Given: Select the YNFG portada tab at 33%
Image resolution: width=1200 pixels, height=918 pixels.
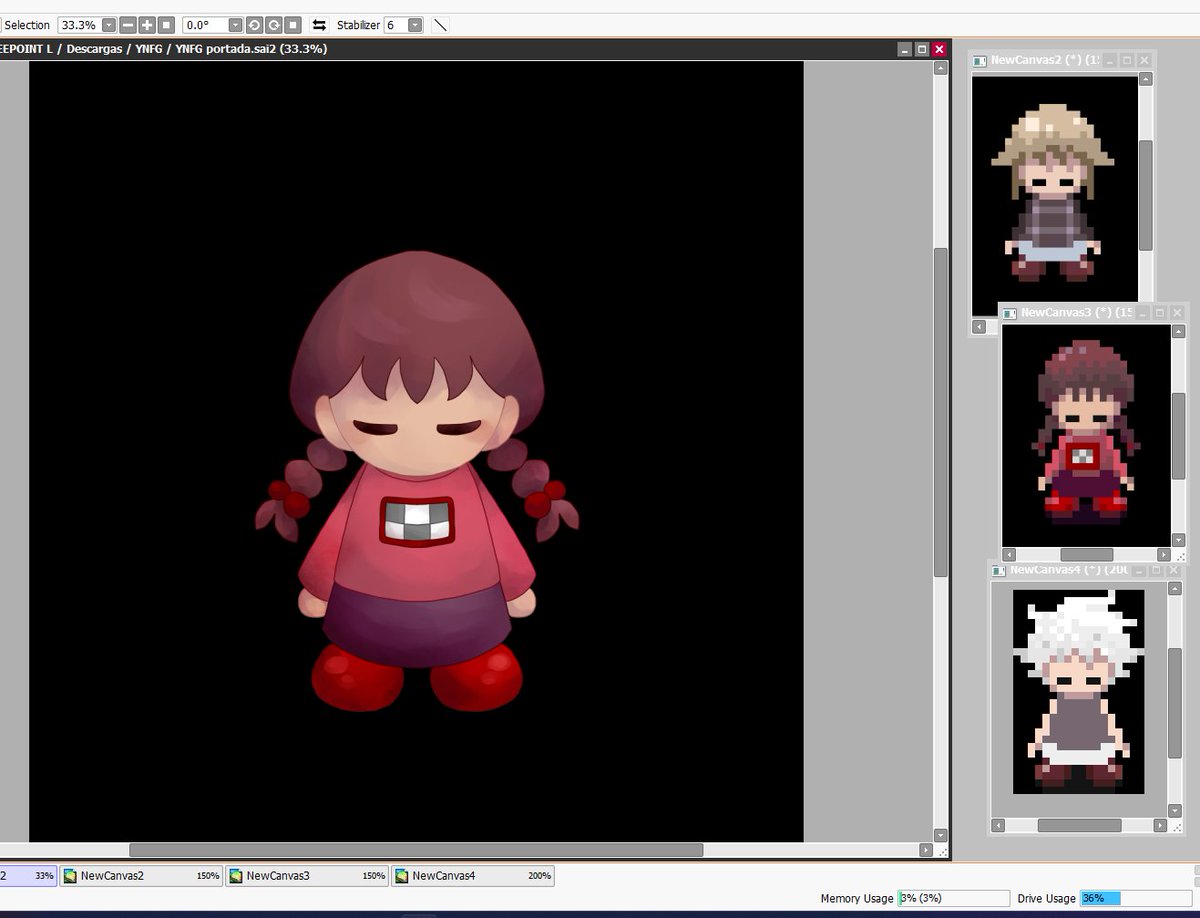Looking at the screenshot, I should 28,876.
